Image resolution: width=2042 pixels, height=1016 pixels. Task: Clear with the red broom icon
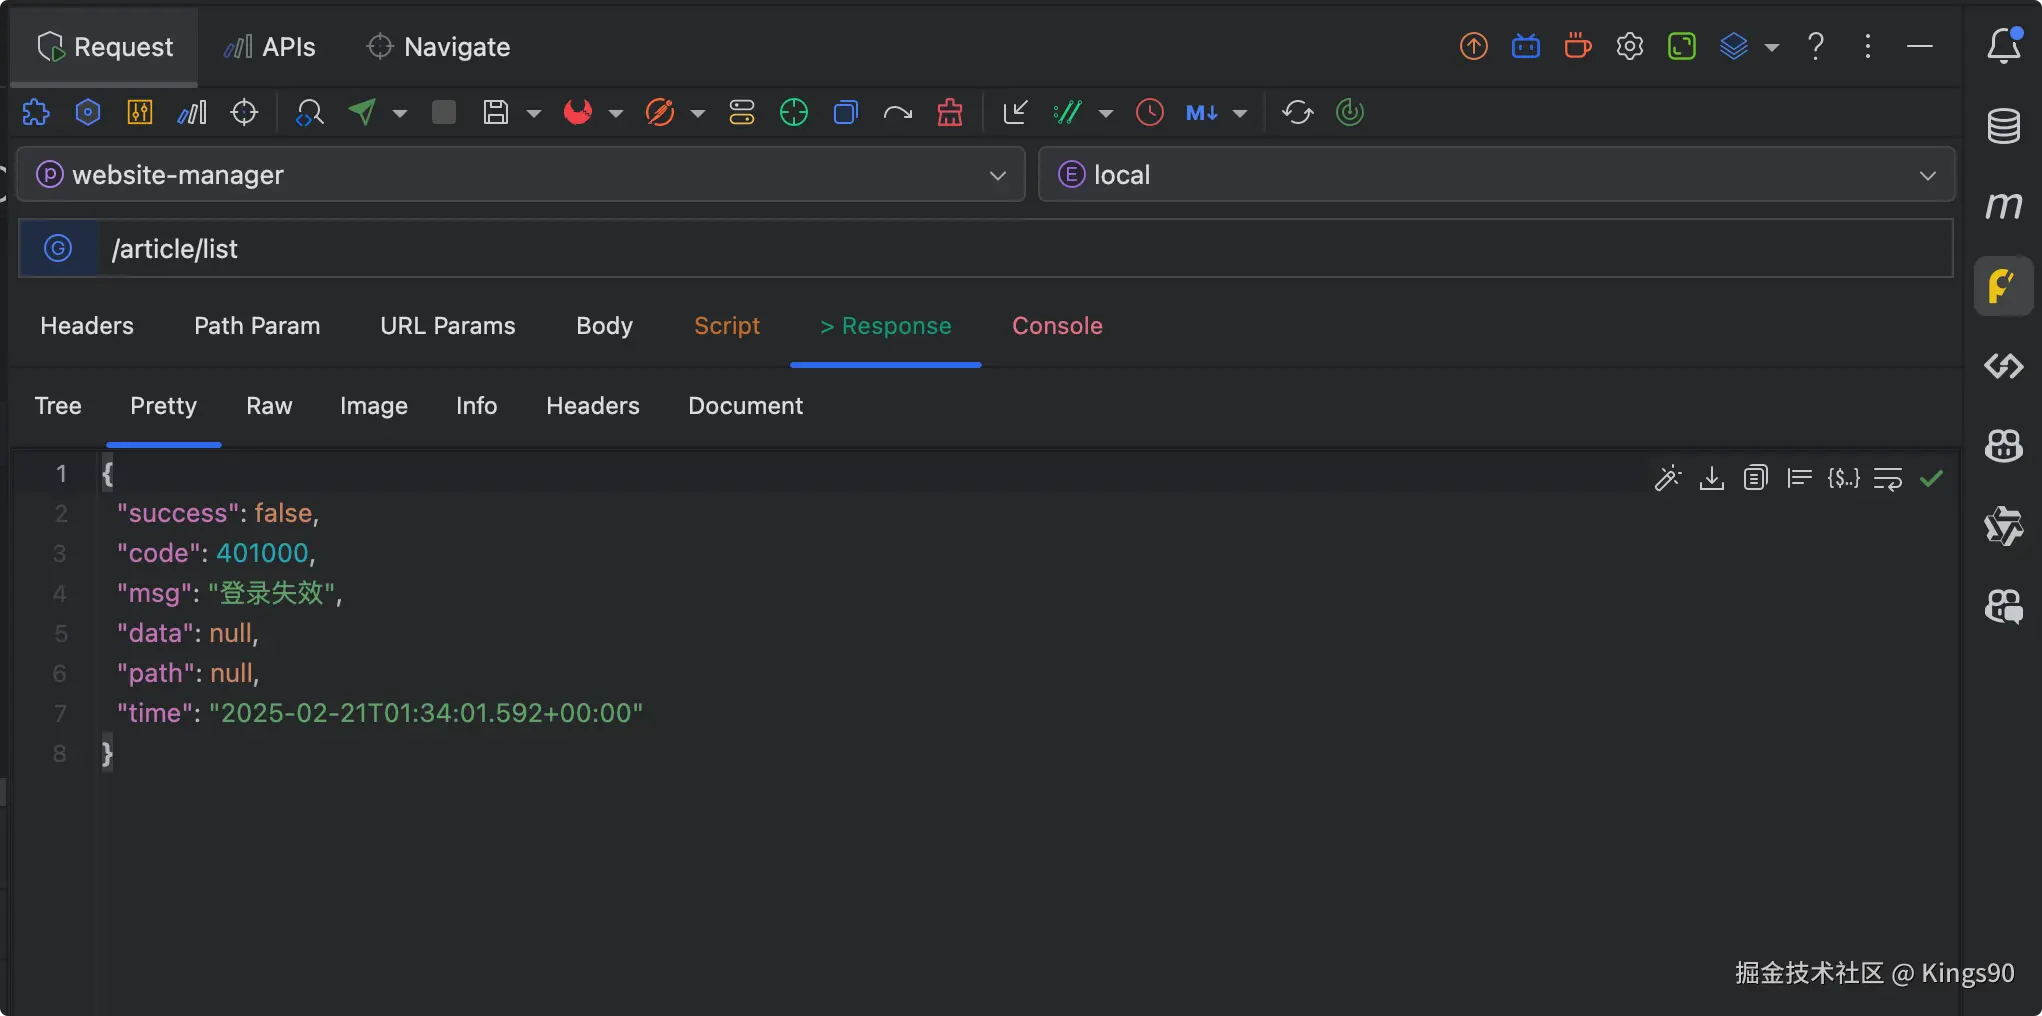[x=950, y=112]
